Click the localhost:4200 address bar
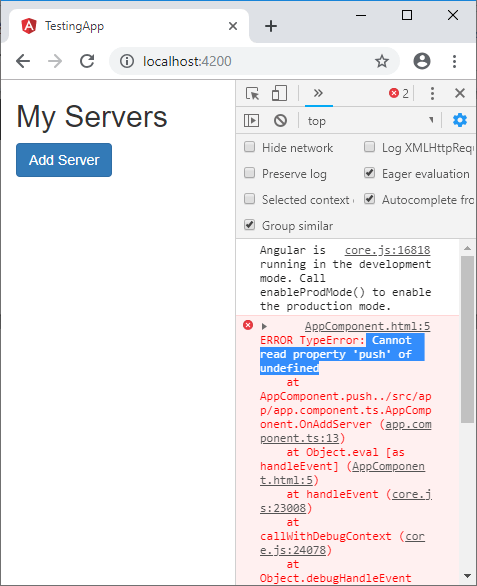The image size is (477, 586). pyautogui.click(x=254, y=61)
